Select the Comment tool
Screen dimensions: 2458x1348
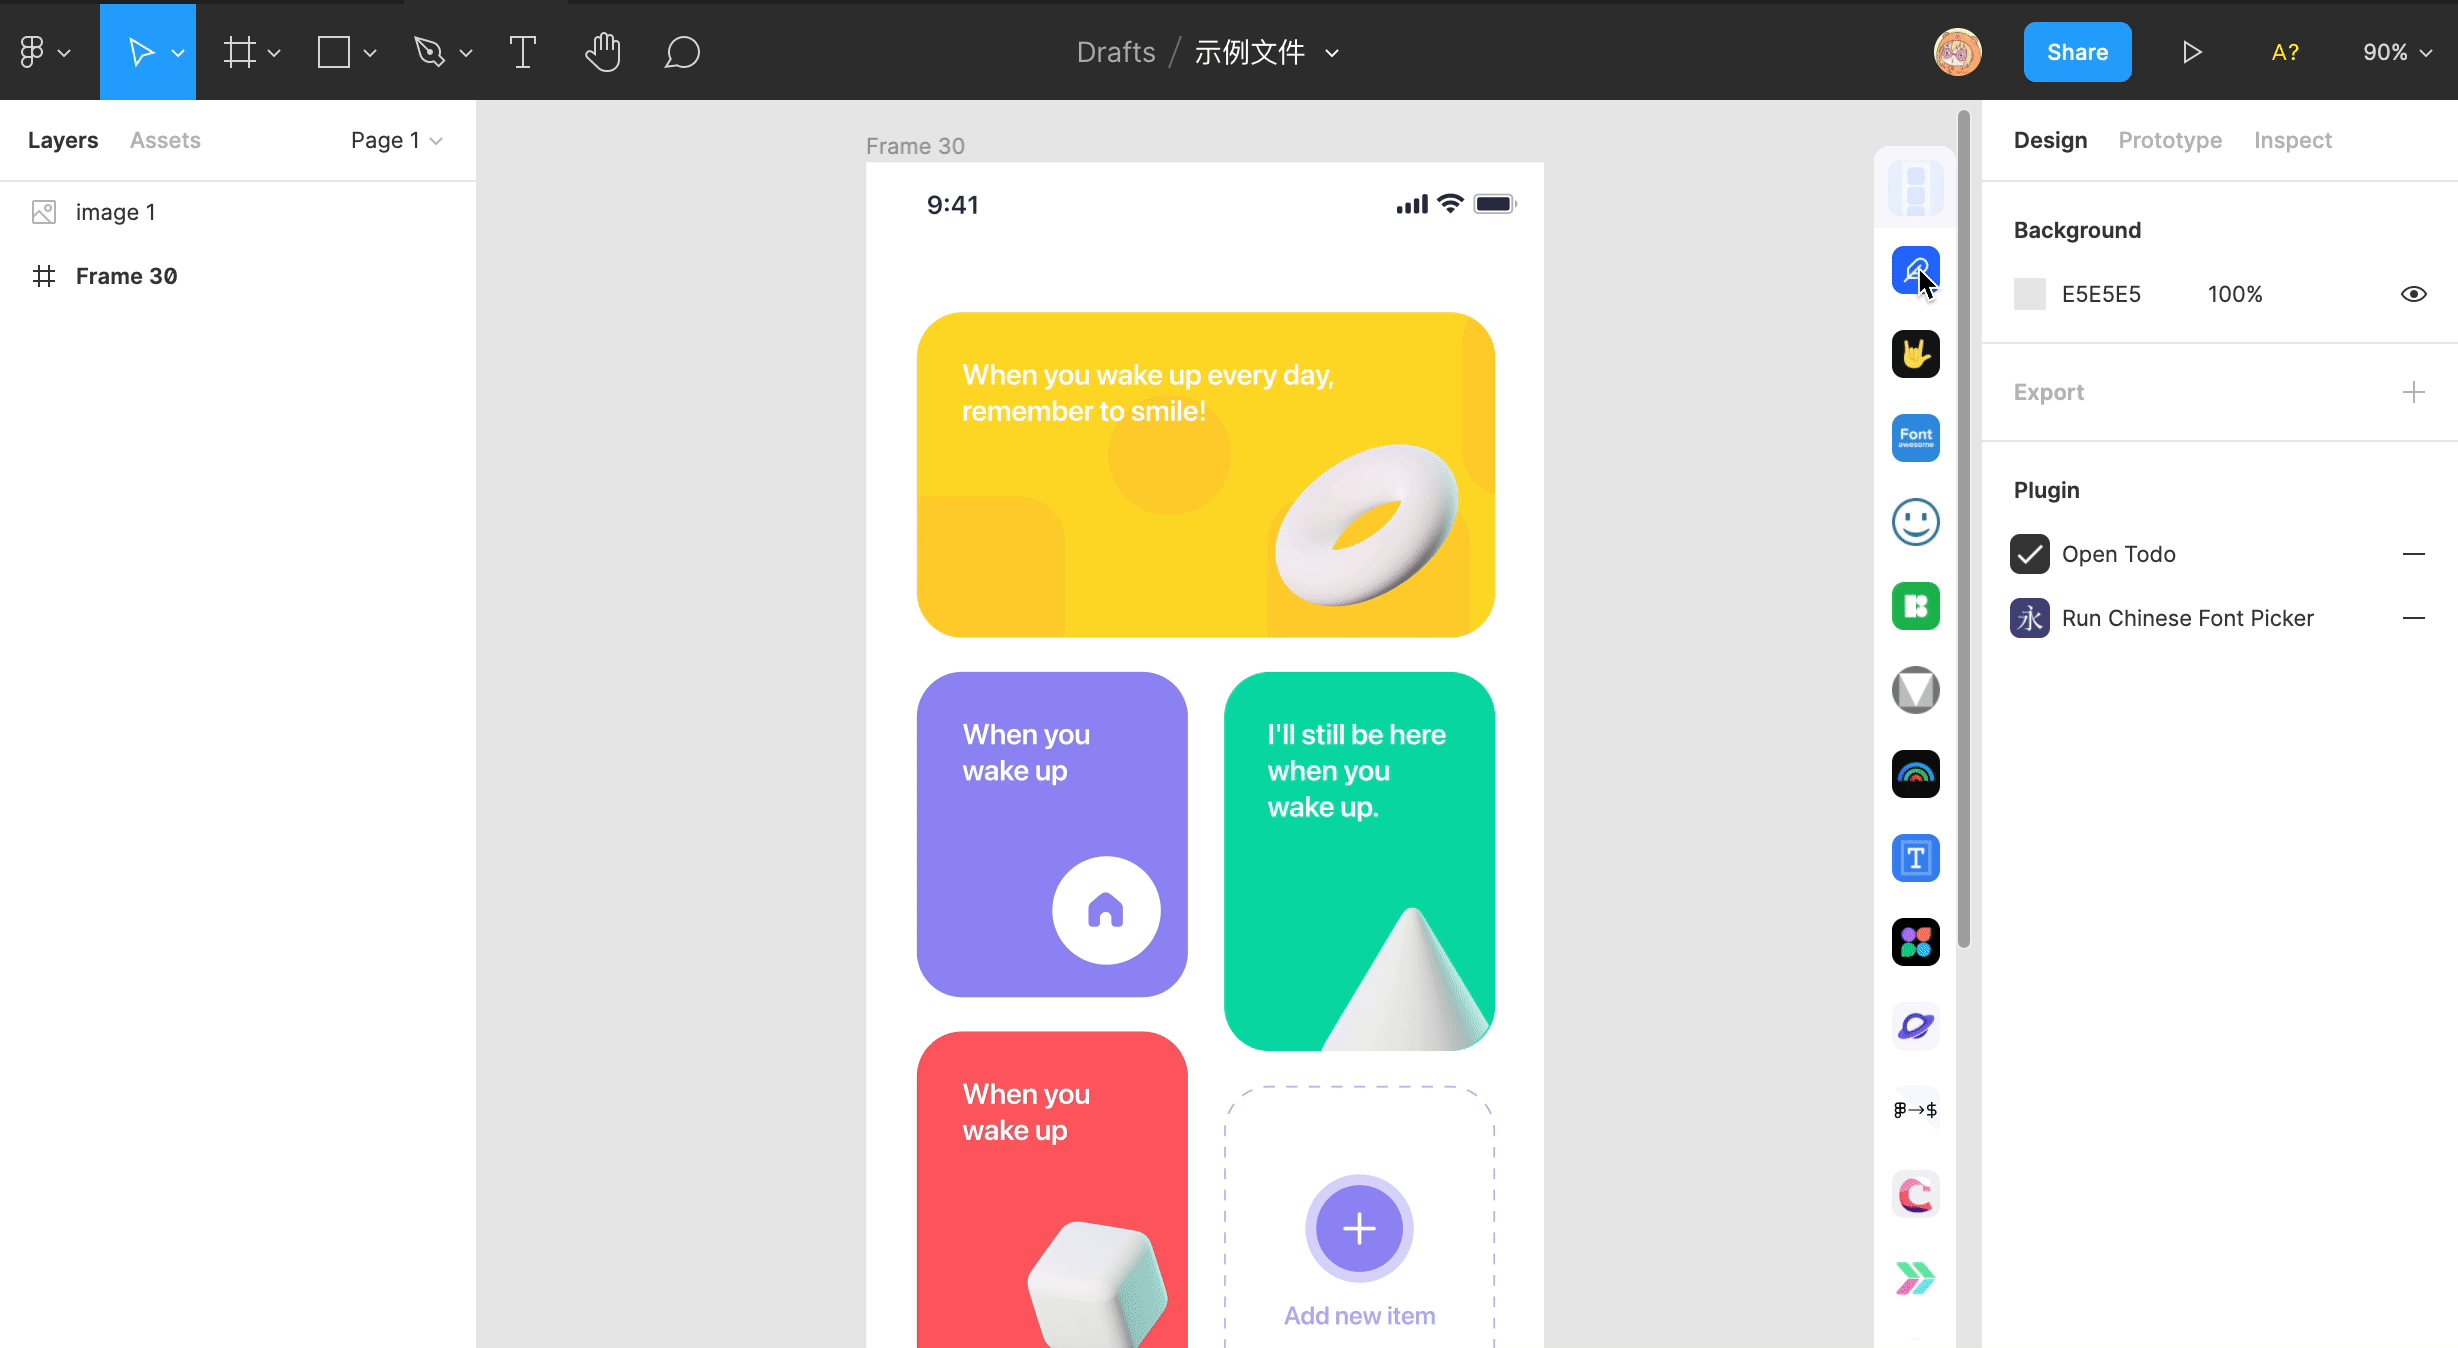pyautogui.click(x=682, y=52)
